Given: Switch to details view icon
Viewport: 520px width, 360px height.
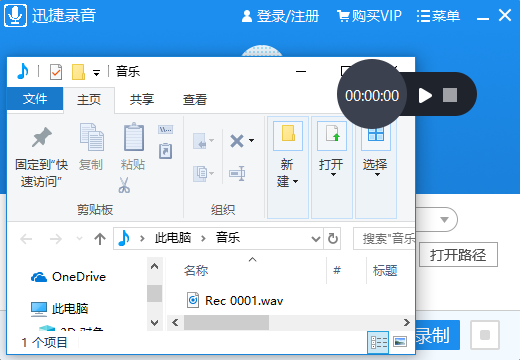Looking at the screenshot, I should pyautogui.click(x=378, y=342).
